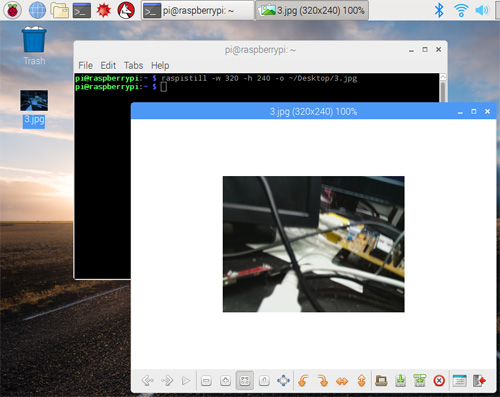Click the terminal vertical scrollbar
The image size is (500, 397).
(443, 88)
